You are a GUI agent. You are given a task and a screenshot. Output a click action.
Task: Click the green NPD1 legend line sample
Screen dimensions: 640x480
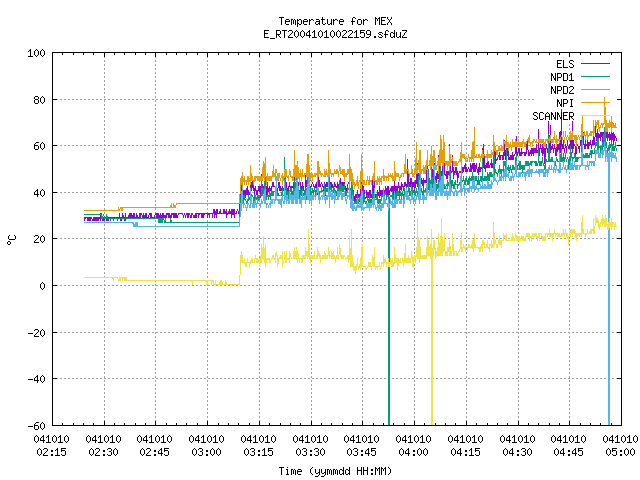596,76
